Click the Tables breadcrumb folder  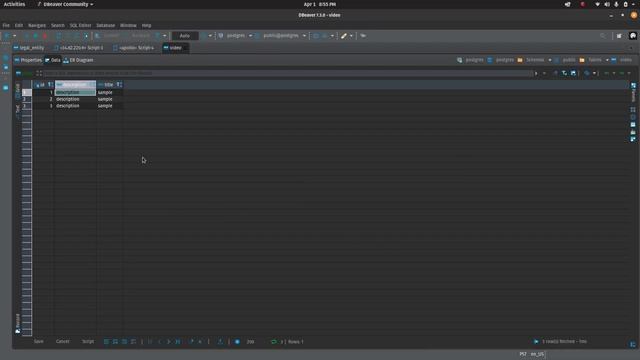click(591, 60)
